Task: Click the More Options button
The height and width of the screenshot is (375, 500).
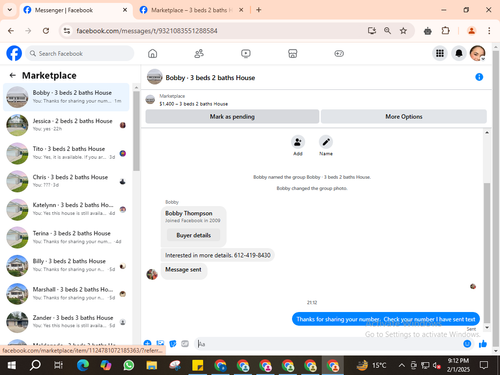Action: click(404, 116)
